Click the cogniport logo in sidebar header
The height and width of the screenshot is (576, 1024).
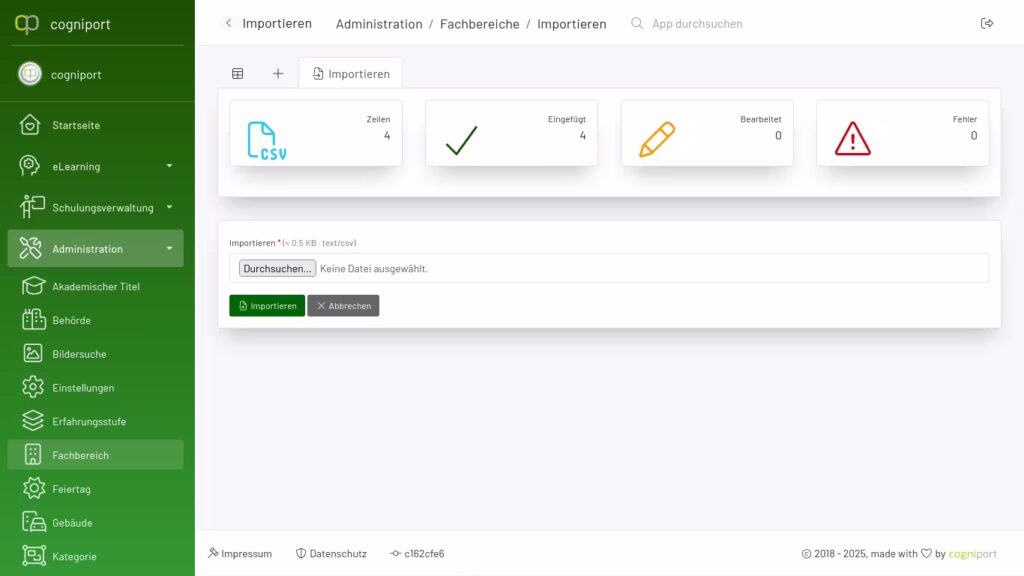coord(28,23)
